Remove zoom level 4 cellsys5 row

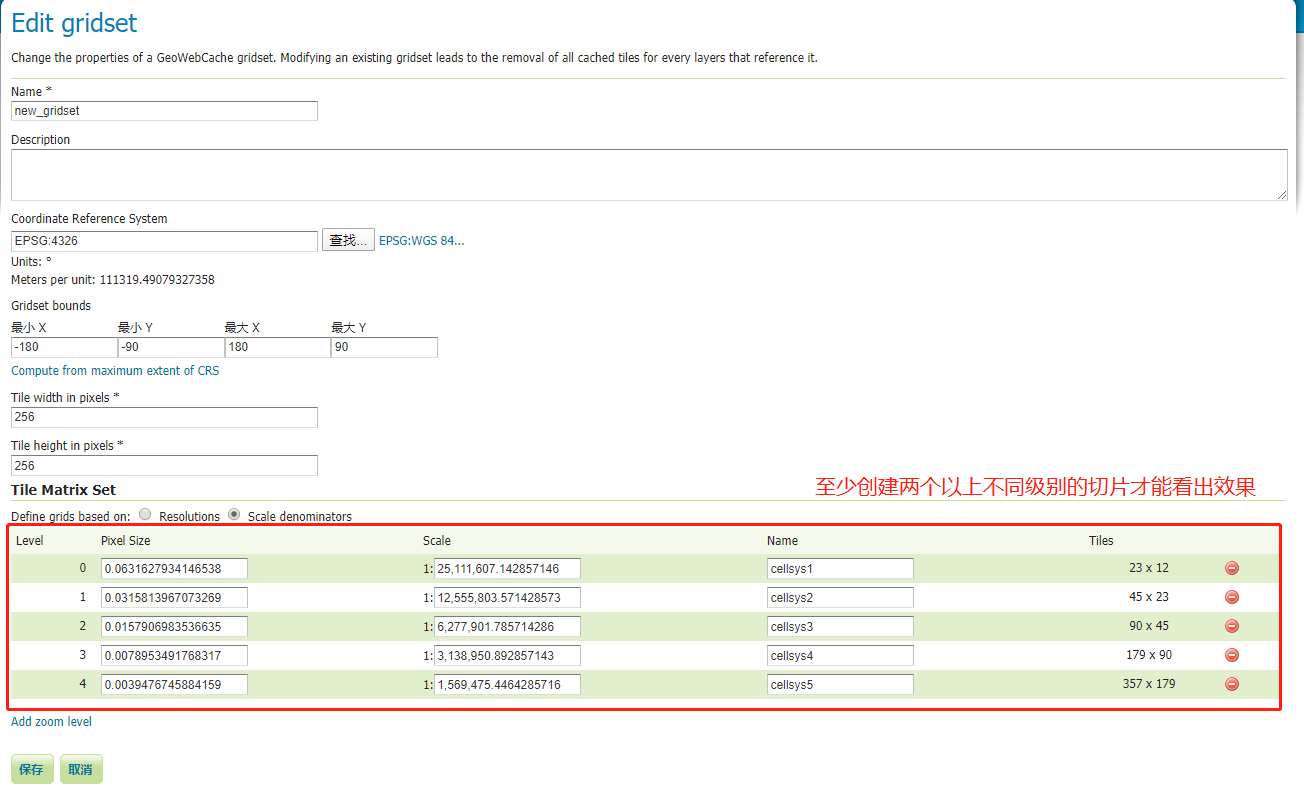click(x=1232, y=684)
